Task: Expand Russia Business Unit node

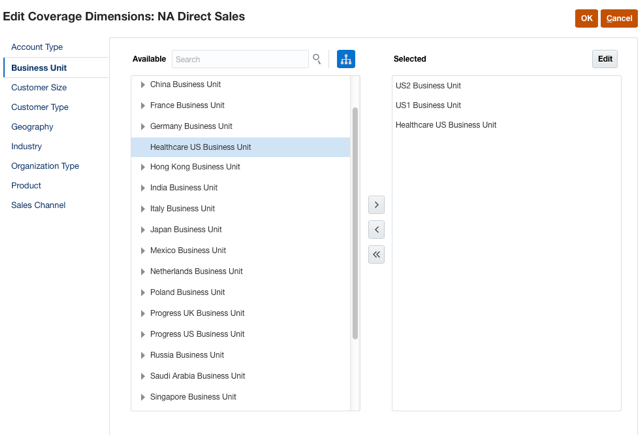Action: [x=143, y=355]
